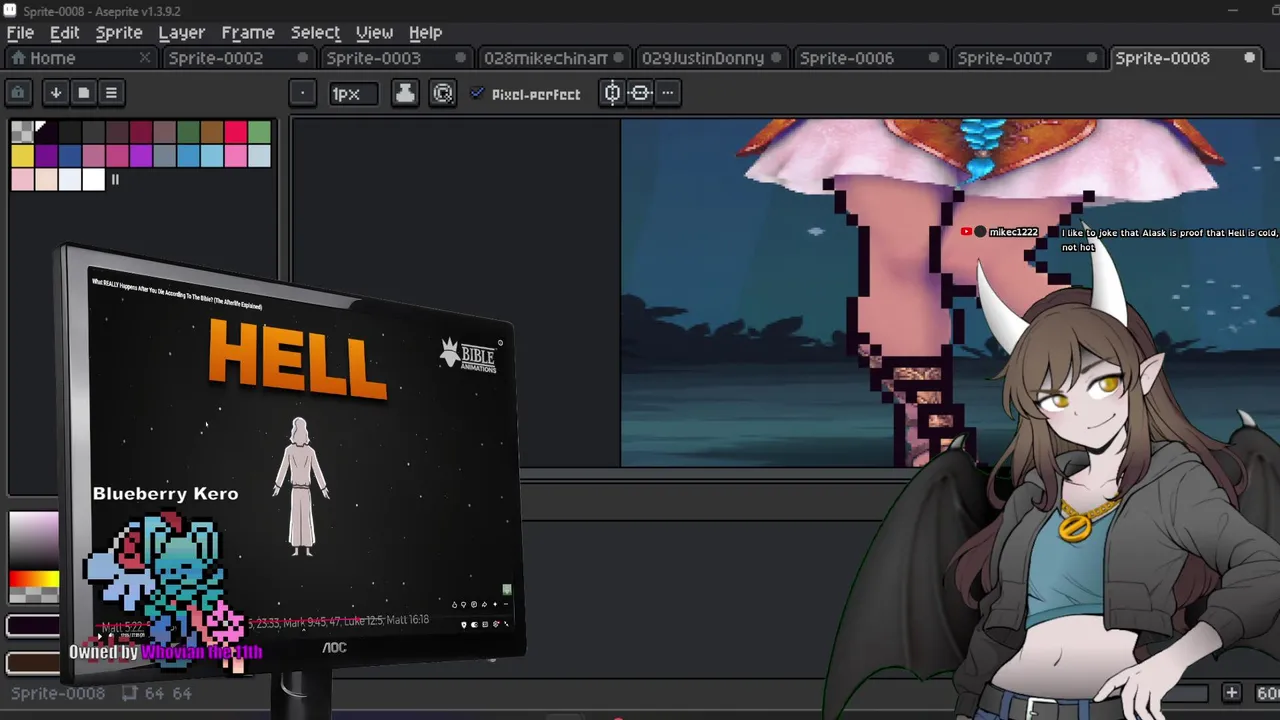
Task: Close the Sprite-0003 tab via its dot
Action: pos(461,58)
